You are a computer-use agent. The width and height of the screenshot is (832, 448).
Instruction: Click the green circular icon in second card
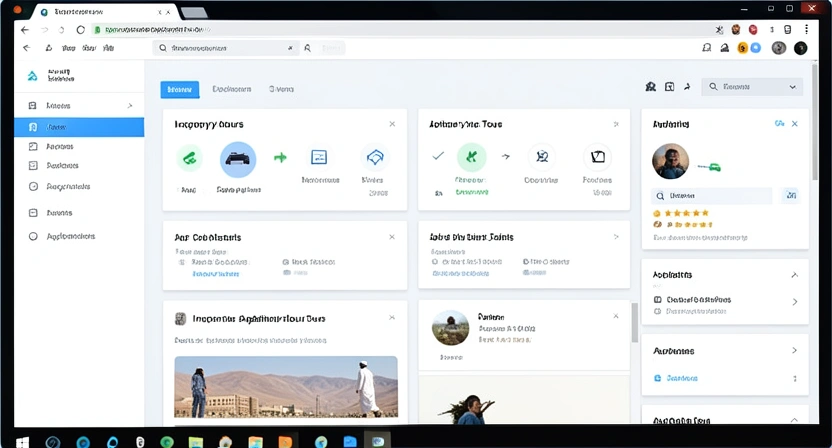[x=471, y=157]
